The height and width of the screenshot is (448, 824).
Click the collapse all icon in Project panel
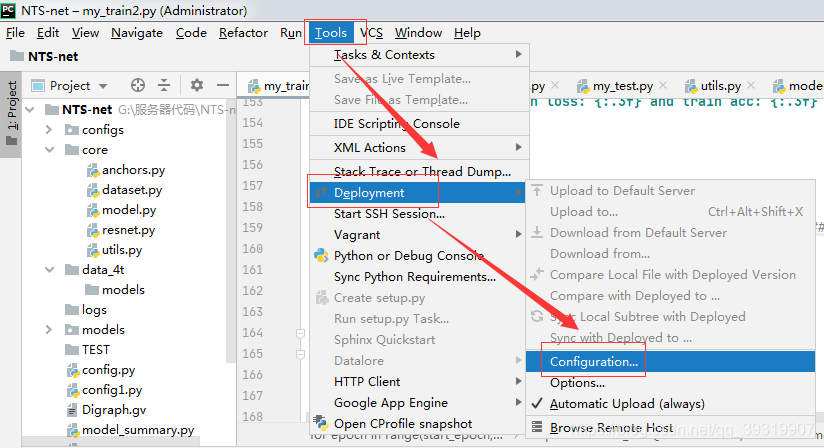click(164, 86)
